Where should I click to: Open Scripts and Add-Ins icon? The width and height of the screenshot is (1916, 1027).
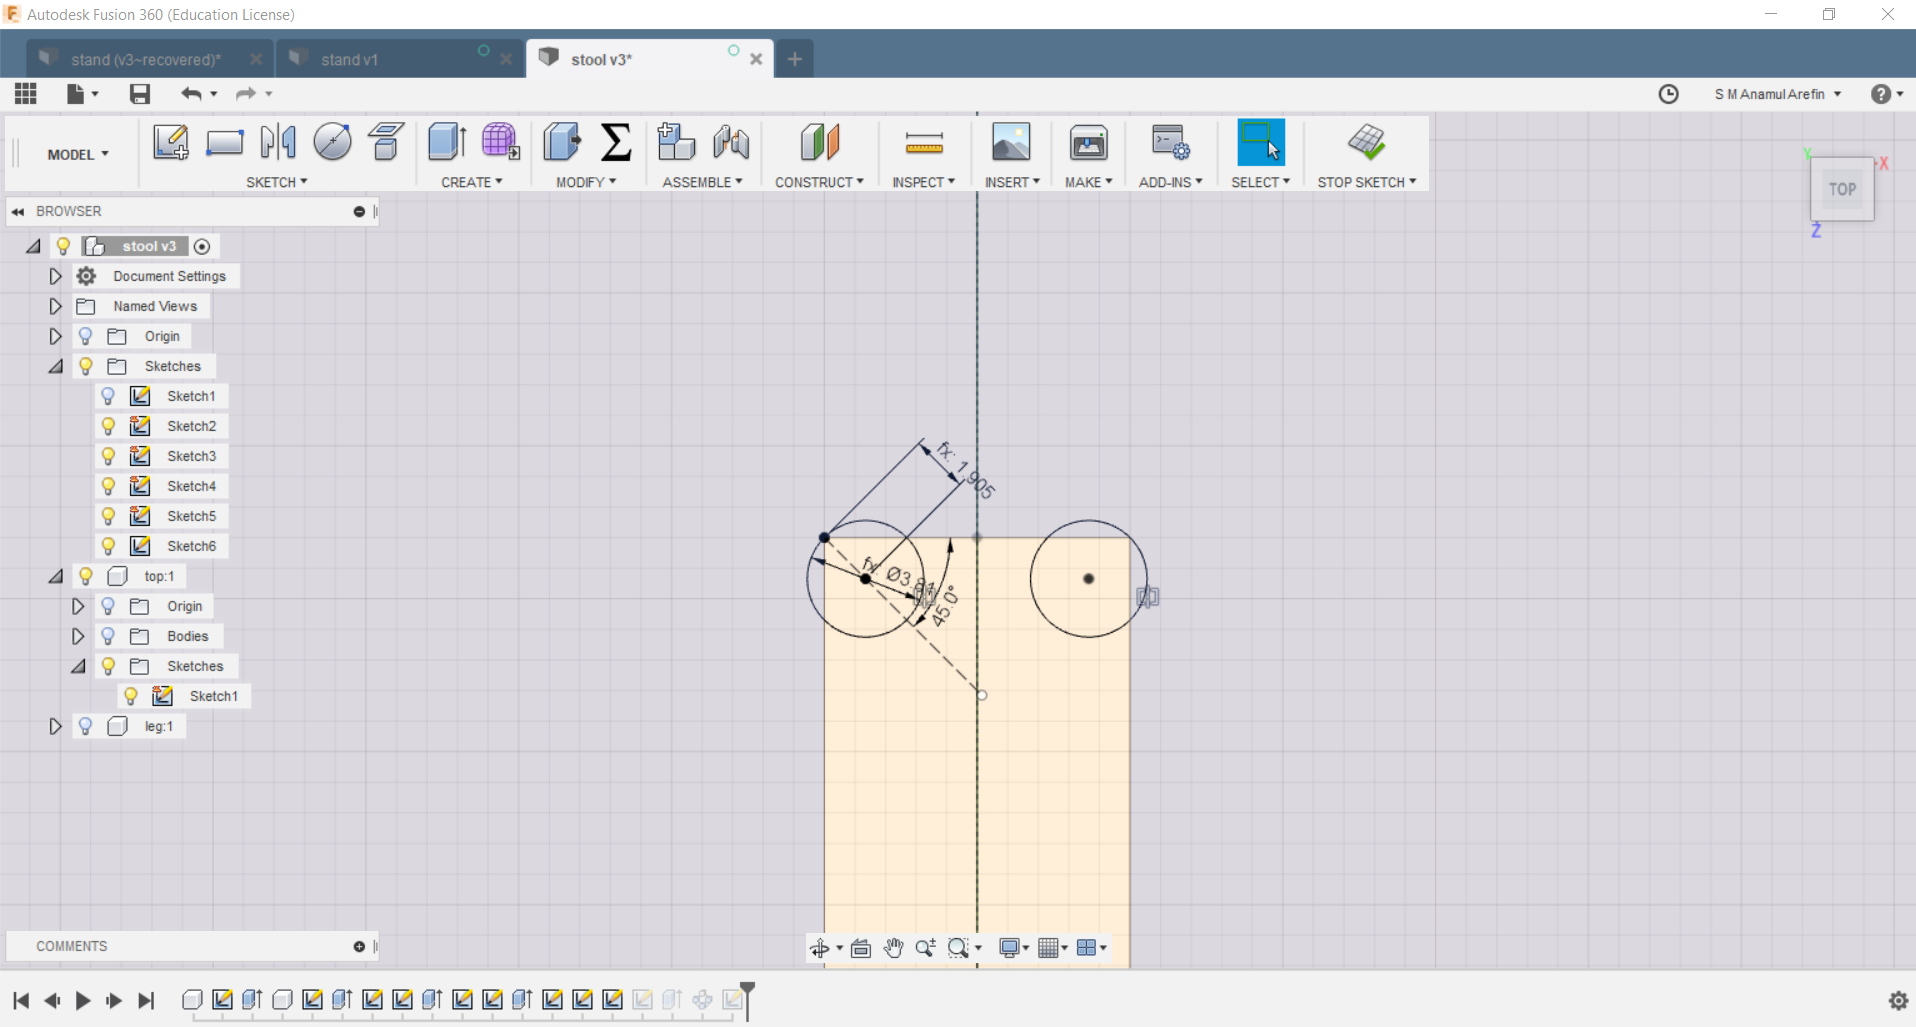1170,142
